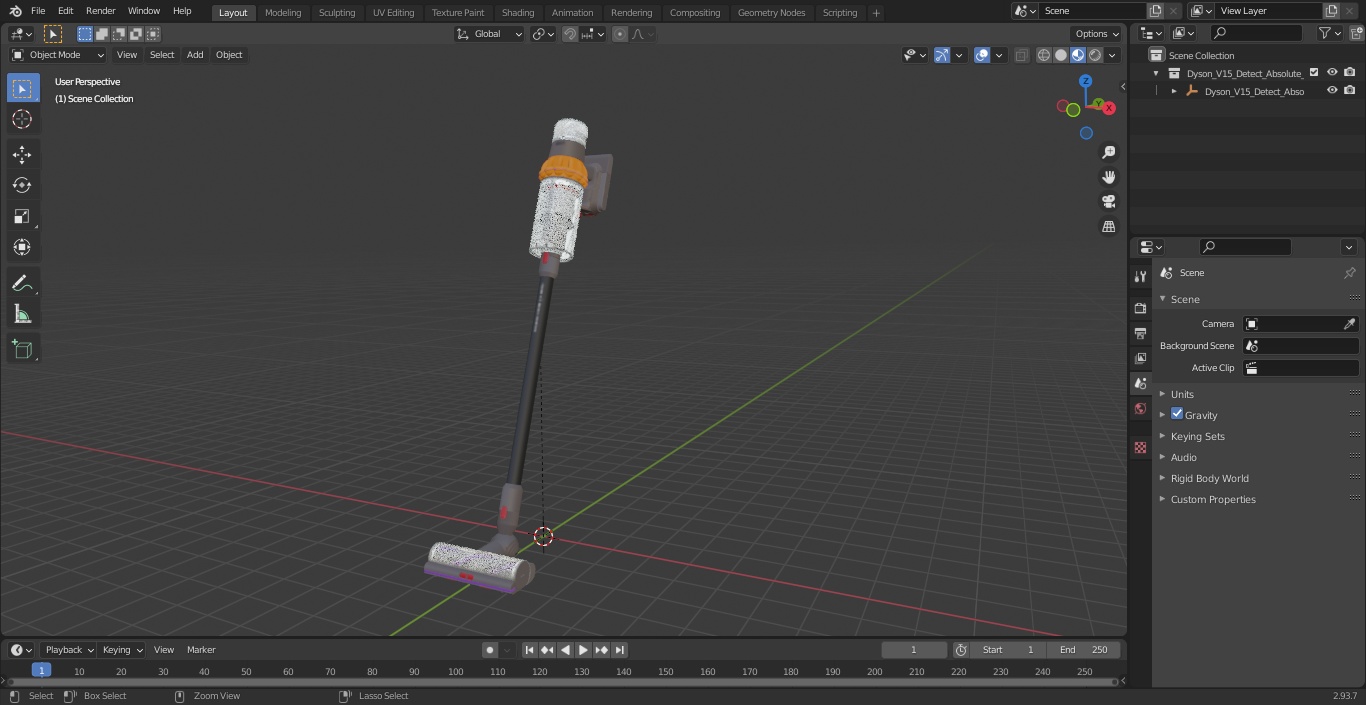Click the current frame number field
Image resolution: width=1366 pixels, height=705 pixels.
click(x=914, y=650)
